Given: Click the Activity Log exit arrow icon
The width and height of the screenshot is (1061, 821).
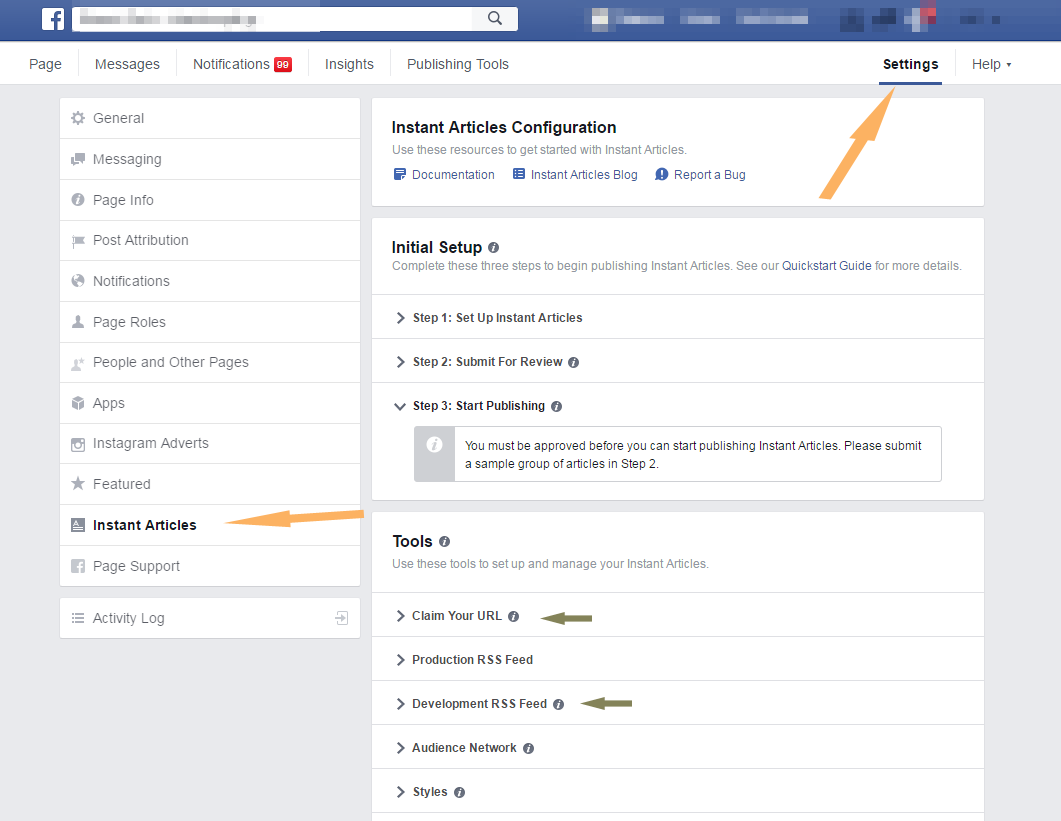Looking at the screenshot, I should pyautogui.click(x=342, y=618).
